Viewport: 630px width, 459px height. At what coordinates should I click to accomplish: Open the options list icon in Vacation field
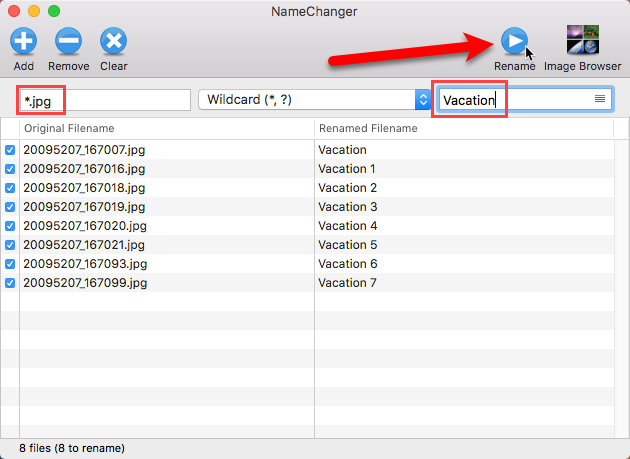(600, 98)
